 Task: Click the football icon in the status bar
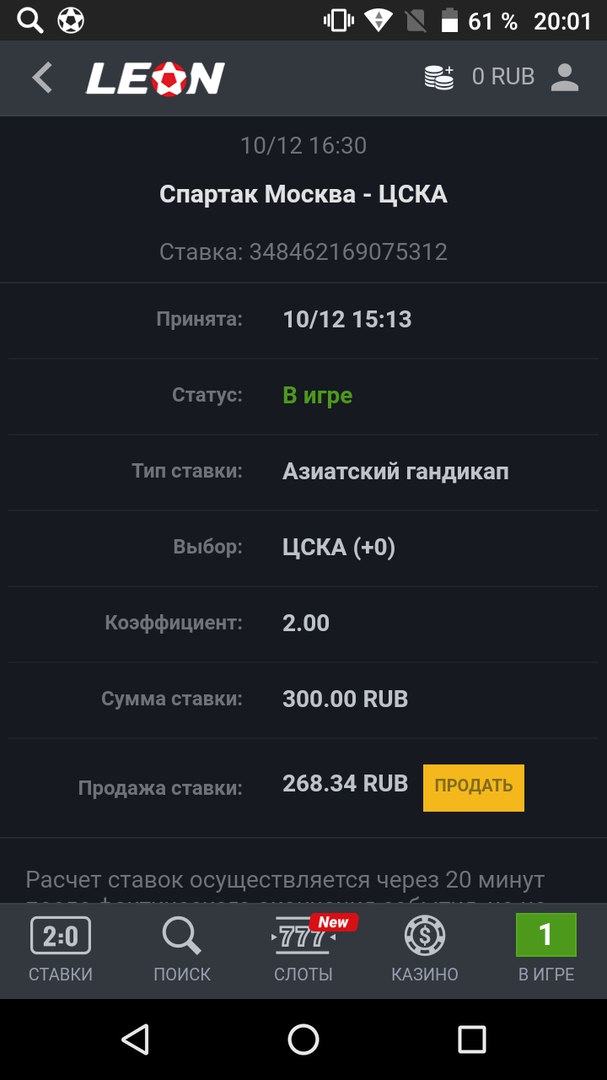[69, 19]
